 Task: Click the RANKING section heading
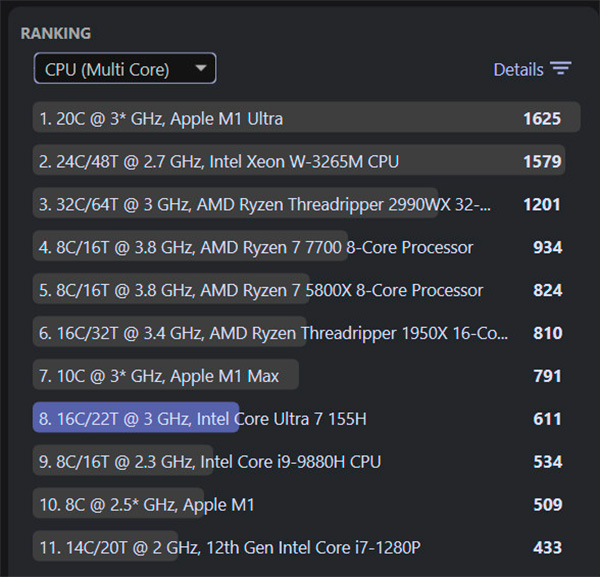(56, 33)
